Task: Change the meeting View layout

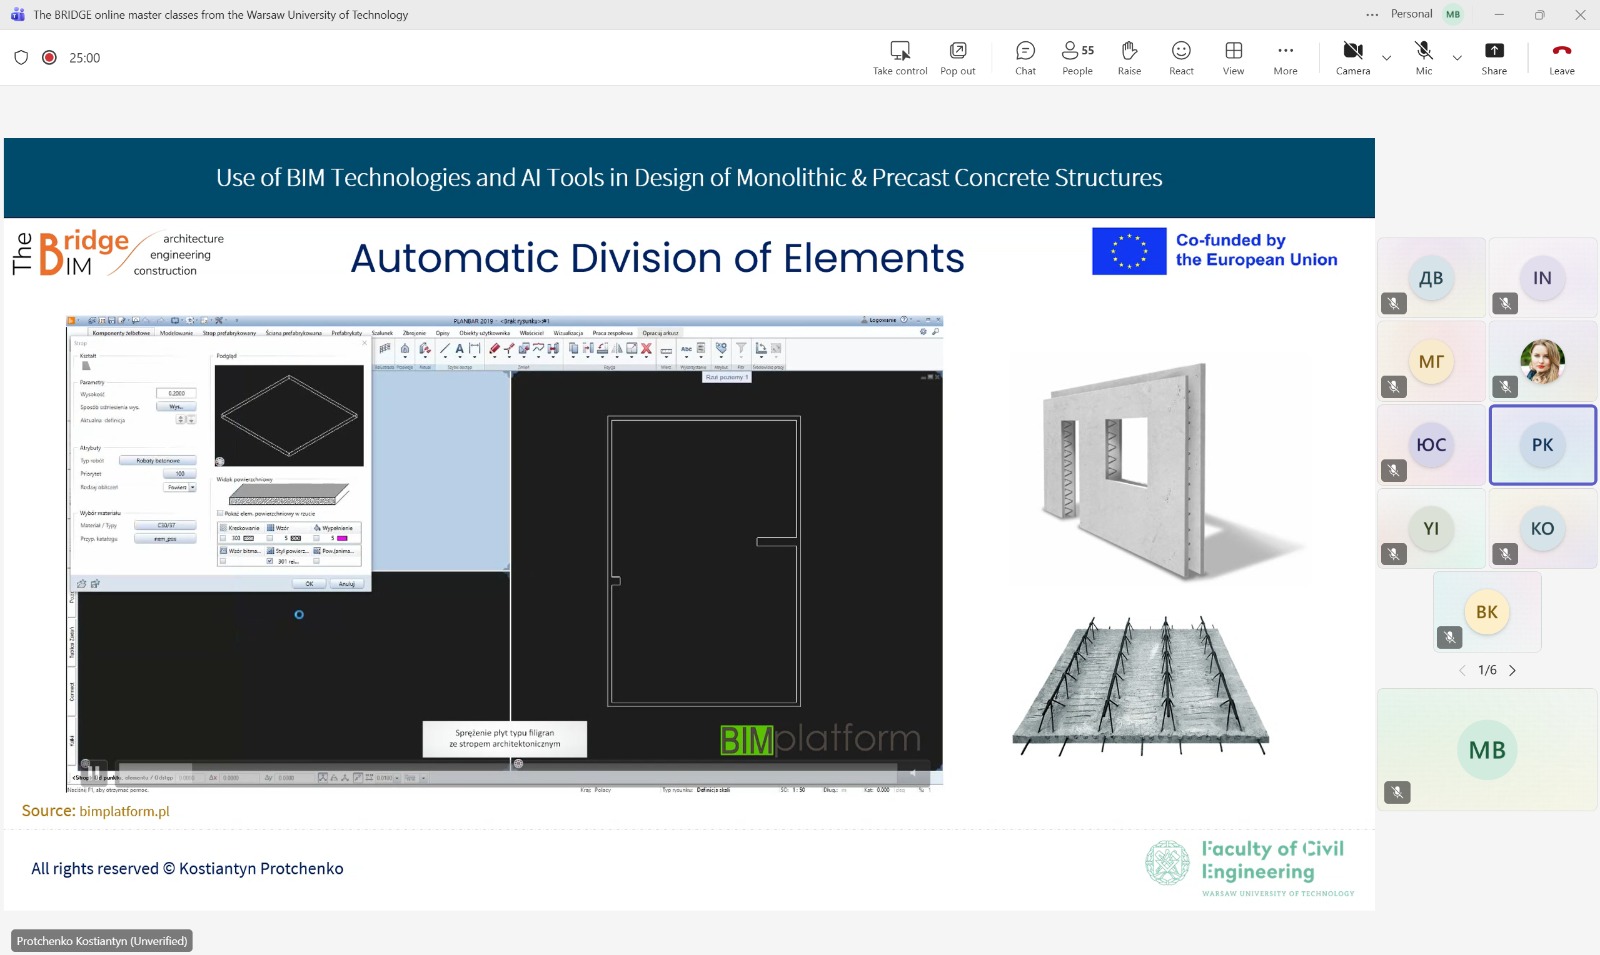Action: pyautogui.click(x=1233, y=58)
